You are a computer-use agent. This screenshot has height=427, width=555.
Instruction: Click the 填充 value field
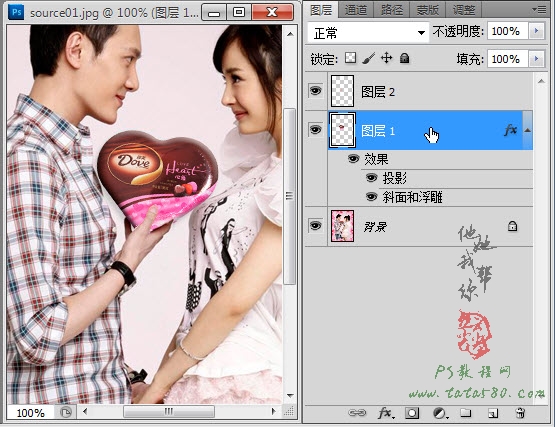(x=508, y=58)
